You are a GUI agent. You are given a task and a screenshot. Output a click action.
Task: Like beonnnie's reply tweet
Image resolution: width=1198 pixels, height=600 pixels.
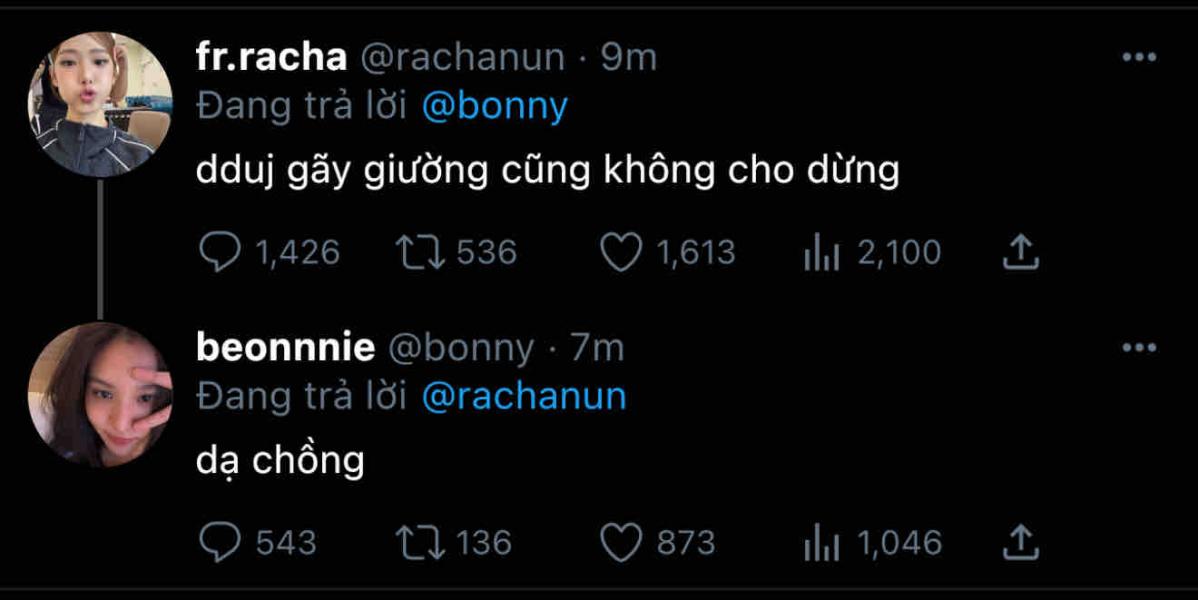pyautogui.click(x=620, y=543)
